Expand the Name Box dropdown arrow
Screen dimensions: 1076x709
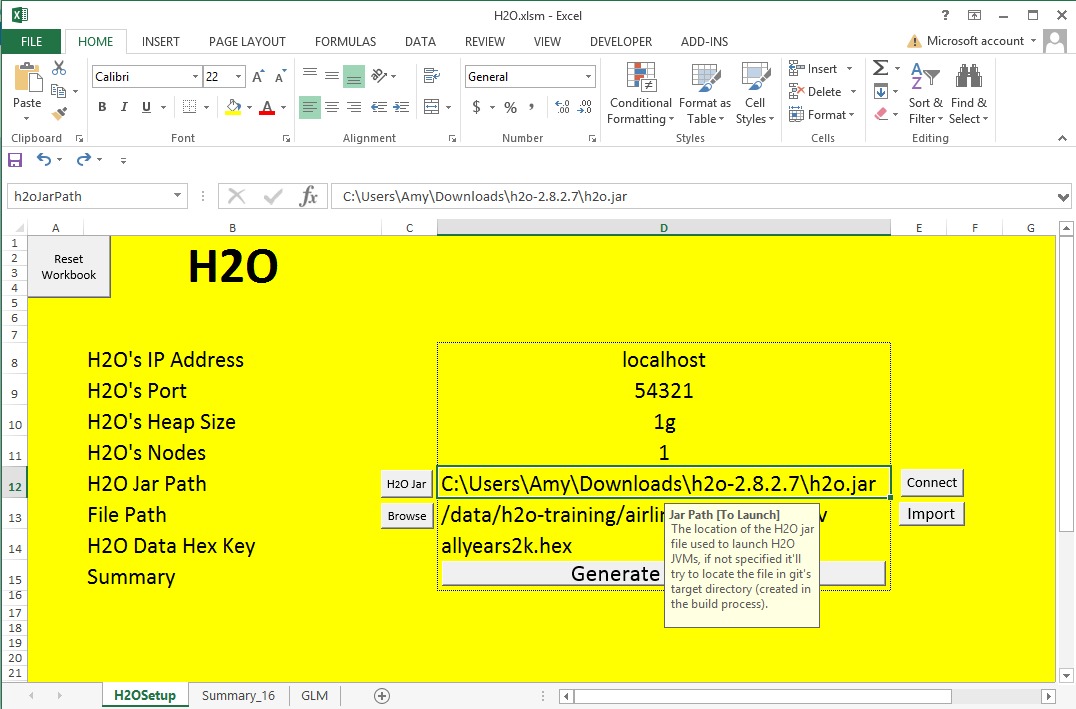tap(178, 197)
